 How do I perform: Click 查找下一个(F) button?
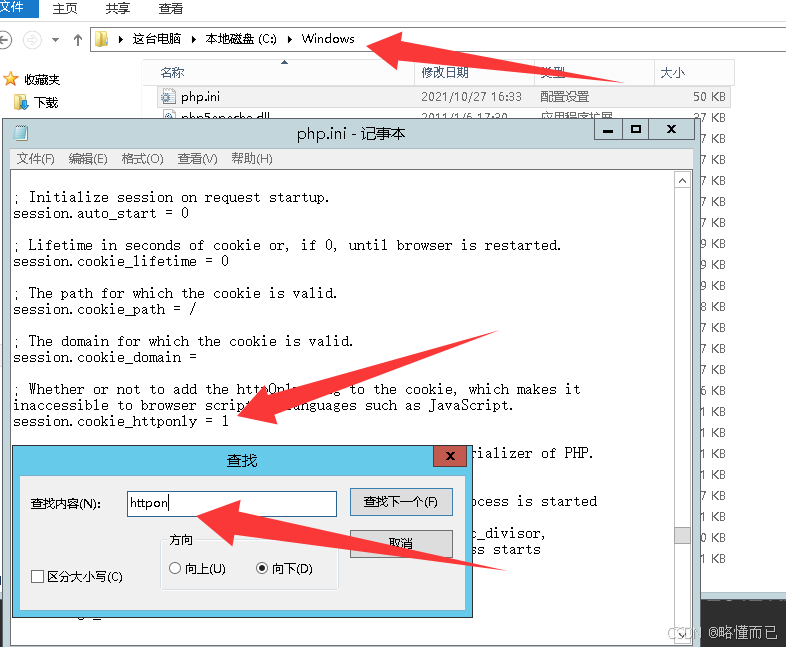(x=401, y=502)
